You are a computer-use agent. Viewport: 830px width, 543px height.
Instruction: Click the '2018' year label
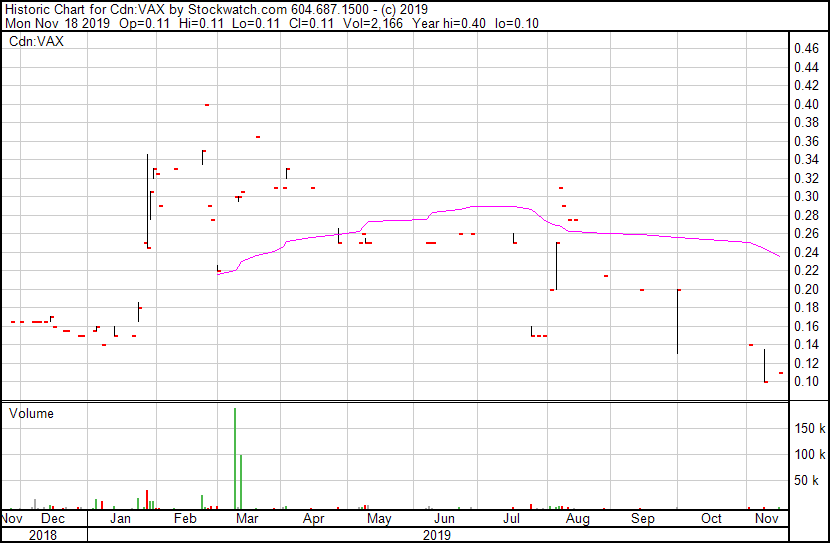(43, 535)
